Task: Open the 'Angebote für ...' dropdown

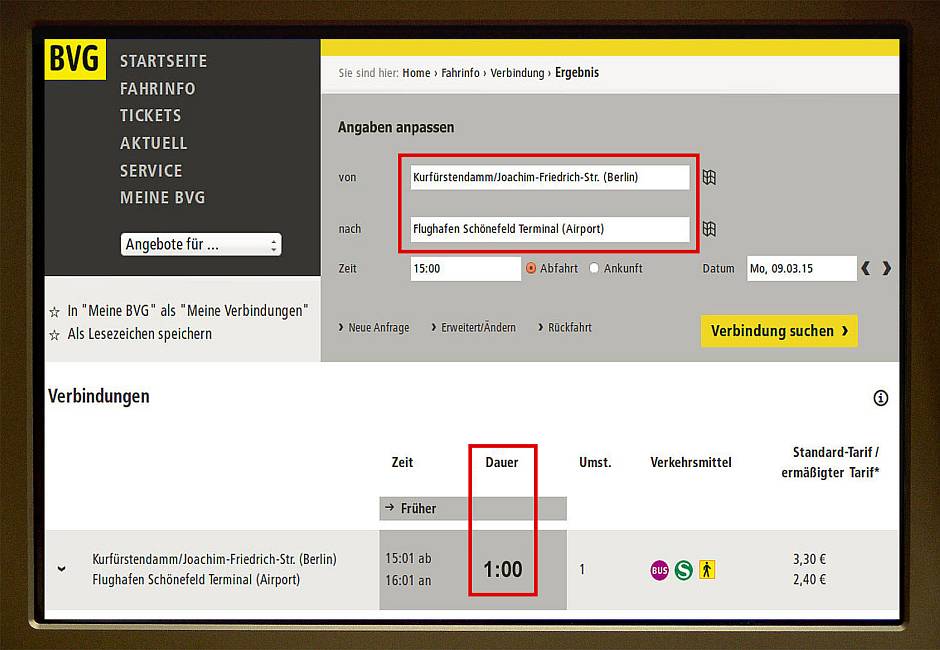Action: pos(201,244)
